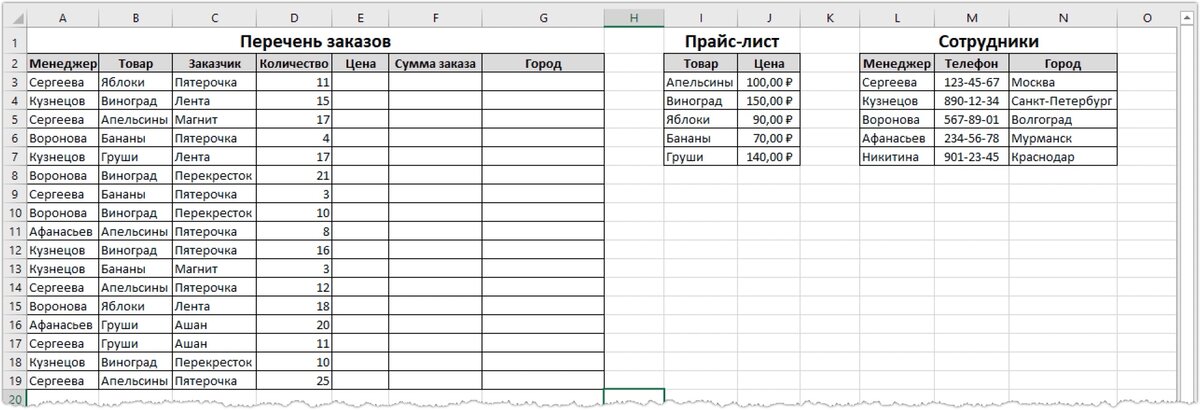Select phone number '123-45-67'
The height and width of the screenshot is (410, 1200).
972,82
